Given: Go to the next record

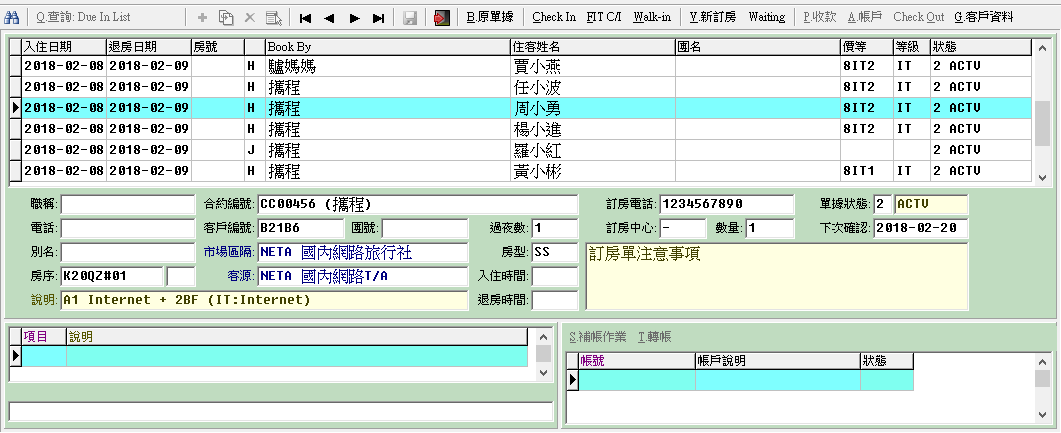Looking at the screenshot, I should (x=354, y=17).
